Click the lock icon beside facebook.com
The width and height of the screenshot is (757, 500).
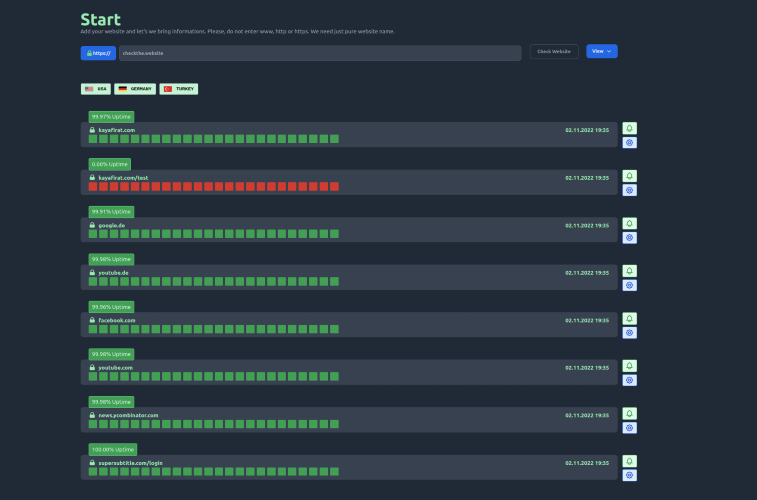pos(92,320)
